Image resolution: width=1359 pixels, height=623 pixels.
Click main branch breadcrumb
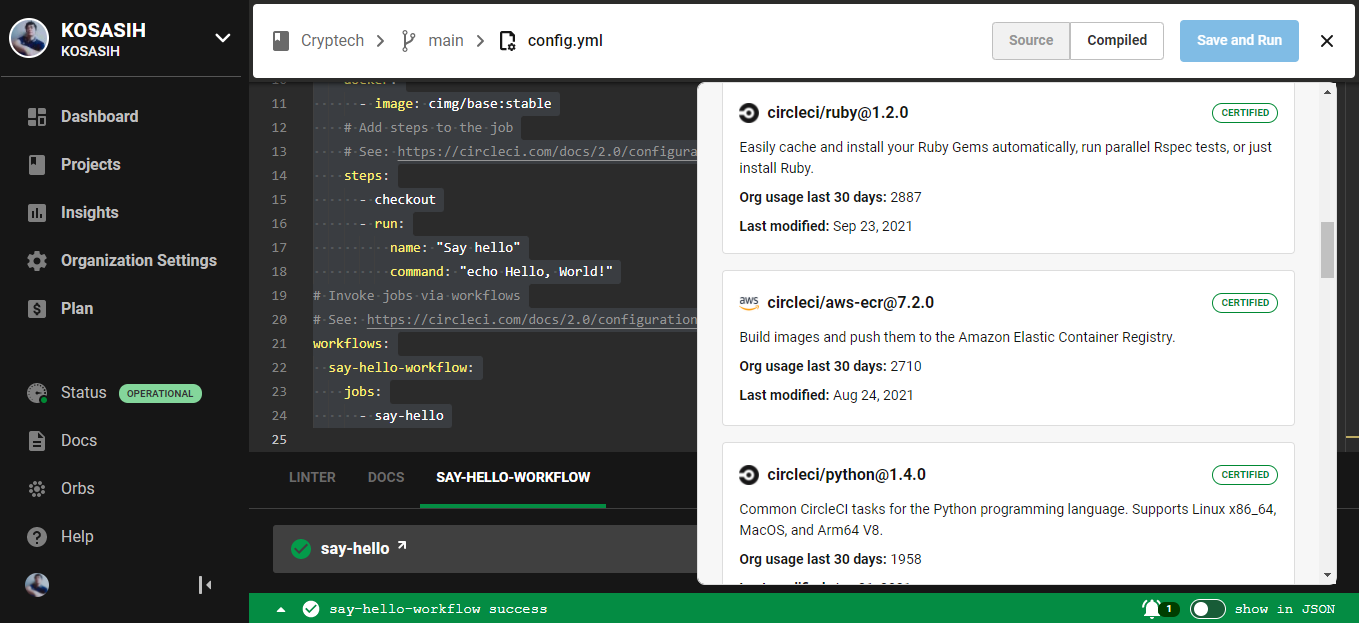pyautogui.click(x=446, y=41)
